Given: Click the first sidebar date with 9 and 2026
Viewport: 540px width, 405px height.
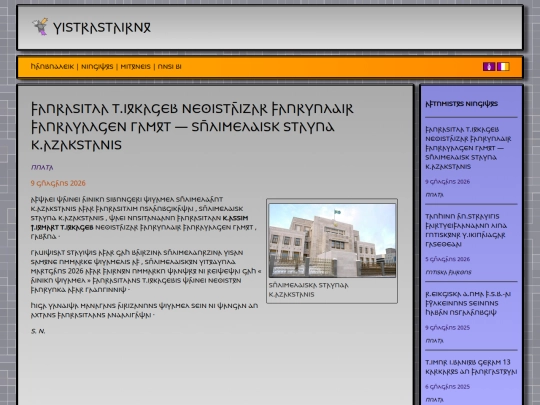Looking at the screenshot, I should point(447,182).
